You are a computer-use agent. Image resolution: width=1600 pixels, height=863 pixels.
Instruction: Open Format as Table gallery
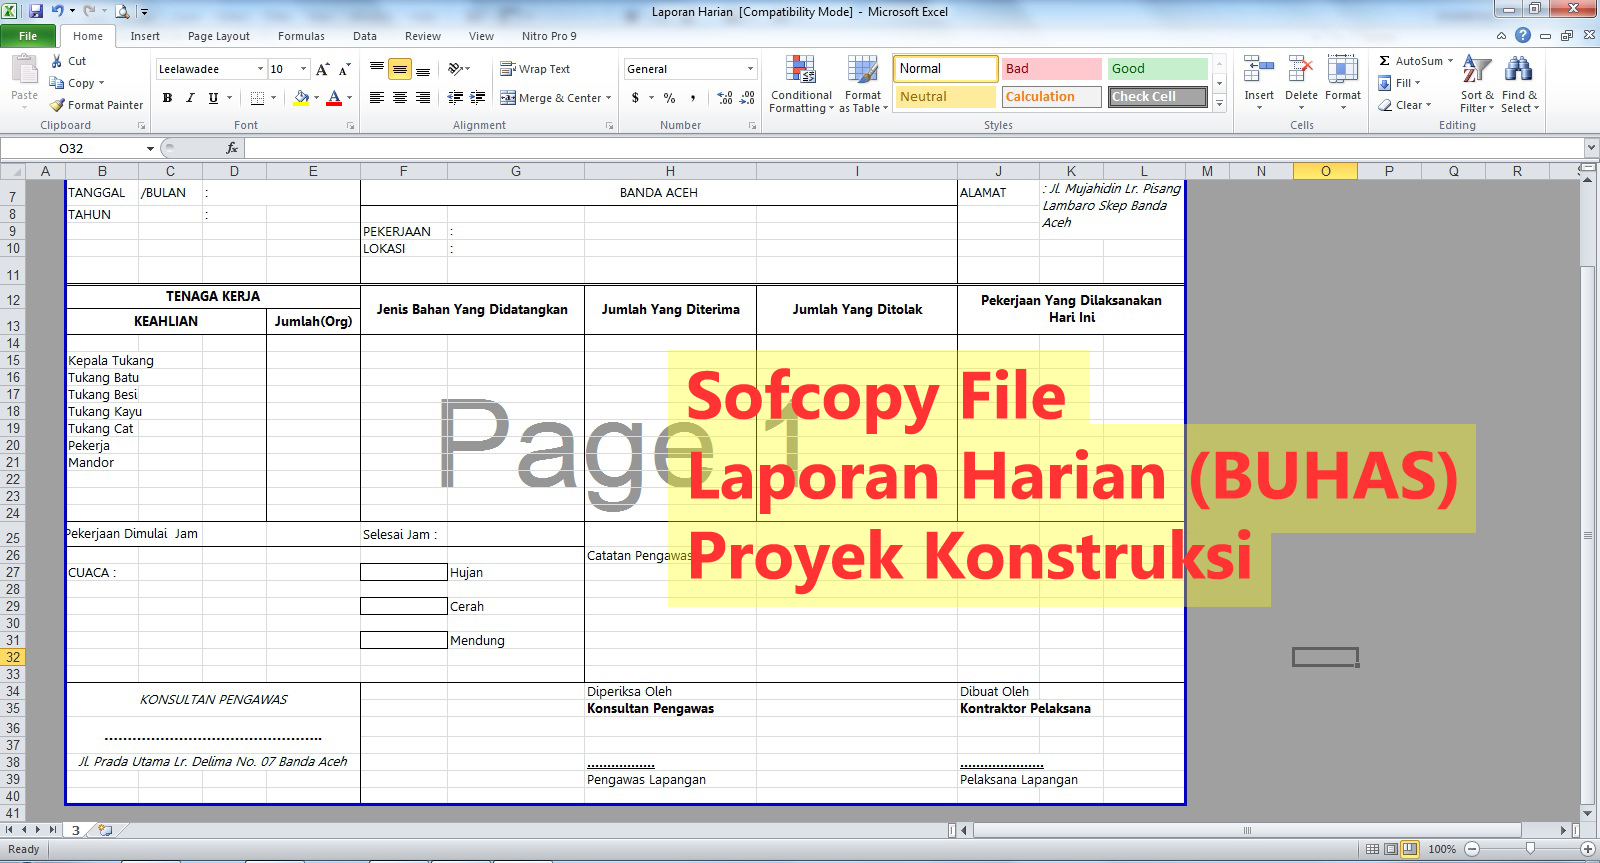click(x=863, y=84)
